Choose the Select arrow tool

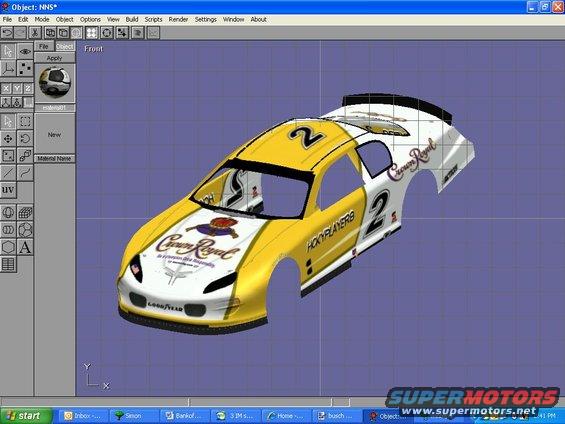pos(8,121)
